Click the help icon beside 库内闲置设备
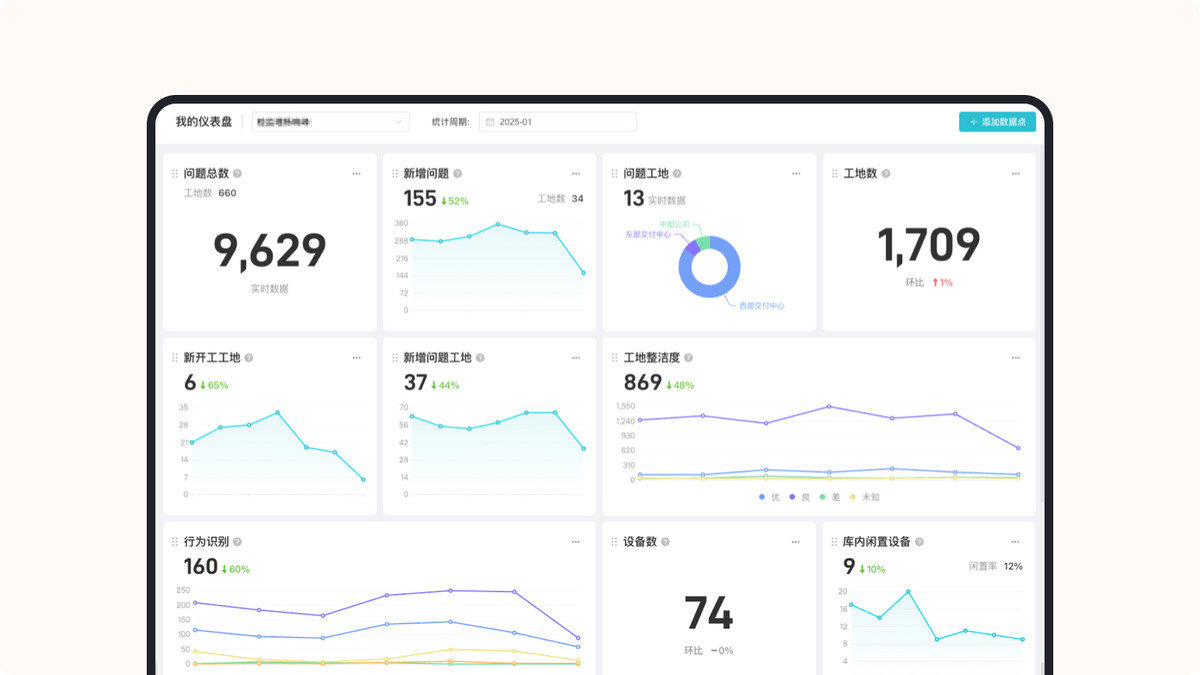1200x675 pixels. click(x=919, y=541)
